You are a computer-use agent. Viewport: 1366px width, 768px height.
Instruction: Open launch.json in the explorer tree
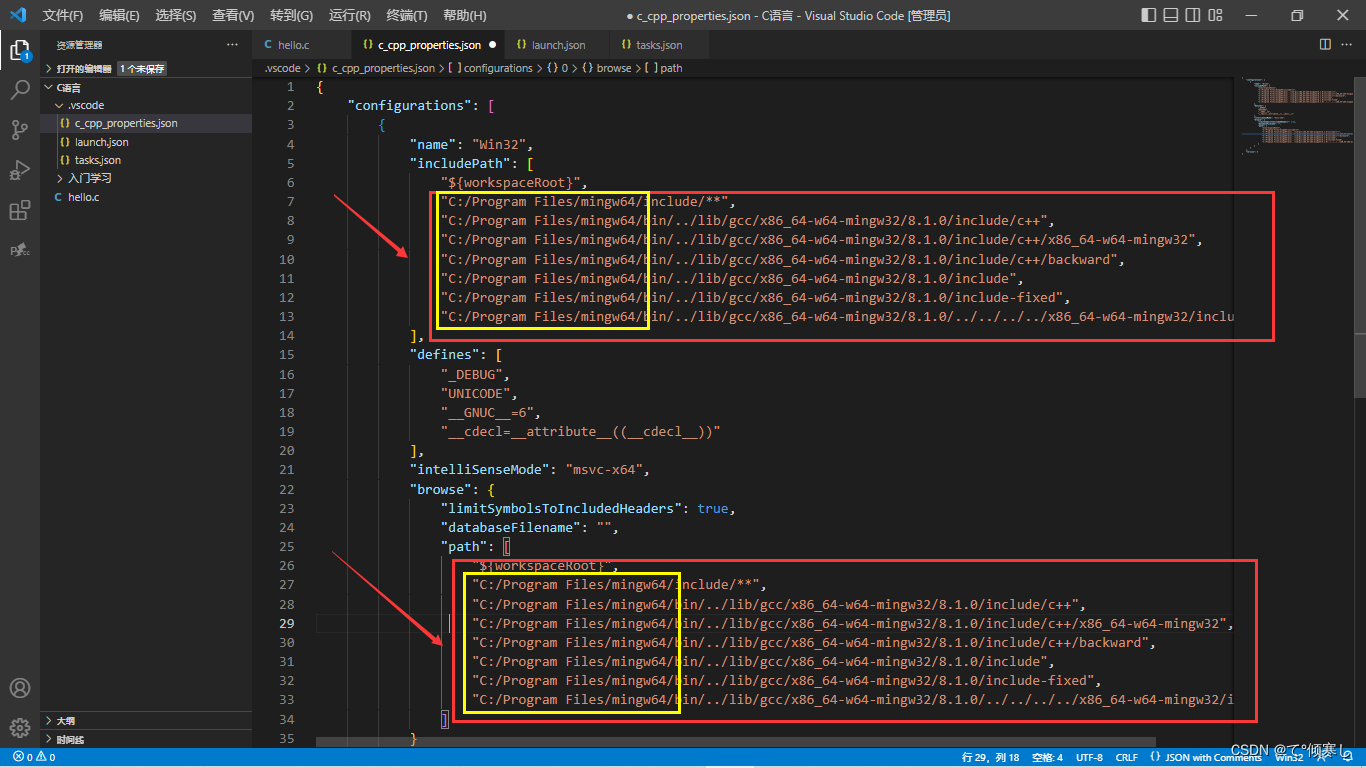pyautogui.click(x=146, y=142)
